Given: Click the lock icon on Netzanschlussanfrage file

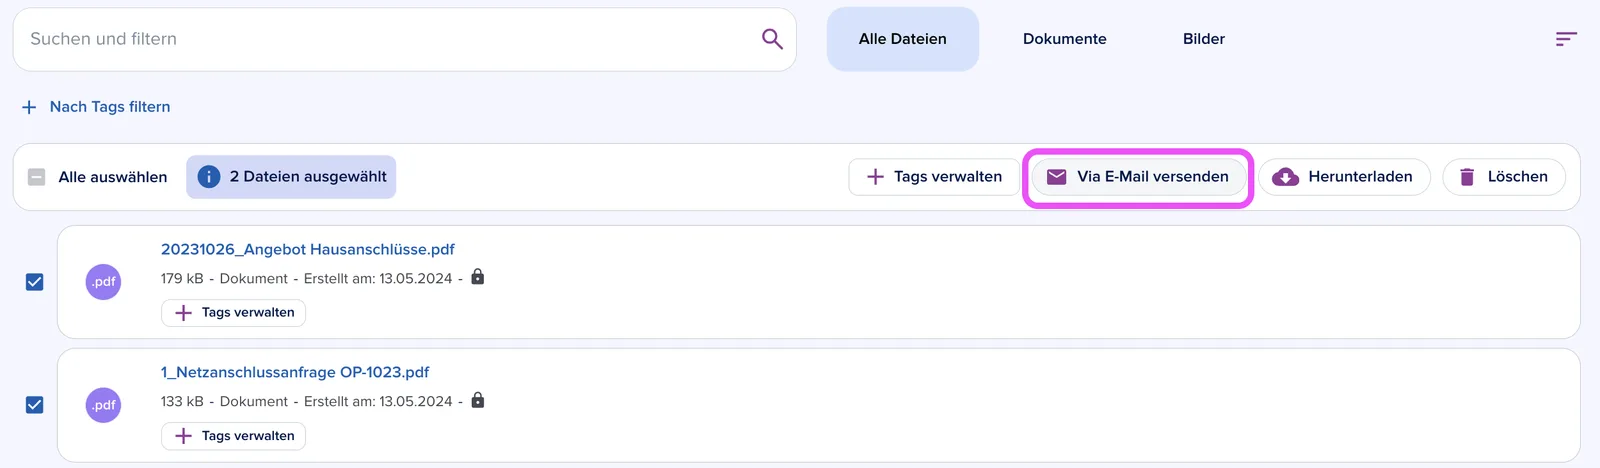Looking at the screenshot, I should pyautogui.click(x=478, y=400).
